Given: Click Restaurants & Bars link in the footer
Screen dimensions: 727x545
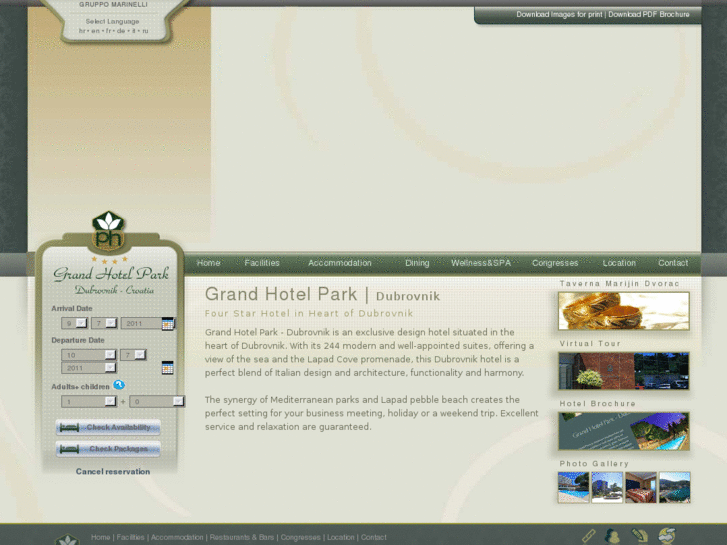Looking at the screenshot, I should pos(242,537).
